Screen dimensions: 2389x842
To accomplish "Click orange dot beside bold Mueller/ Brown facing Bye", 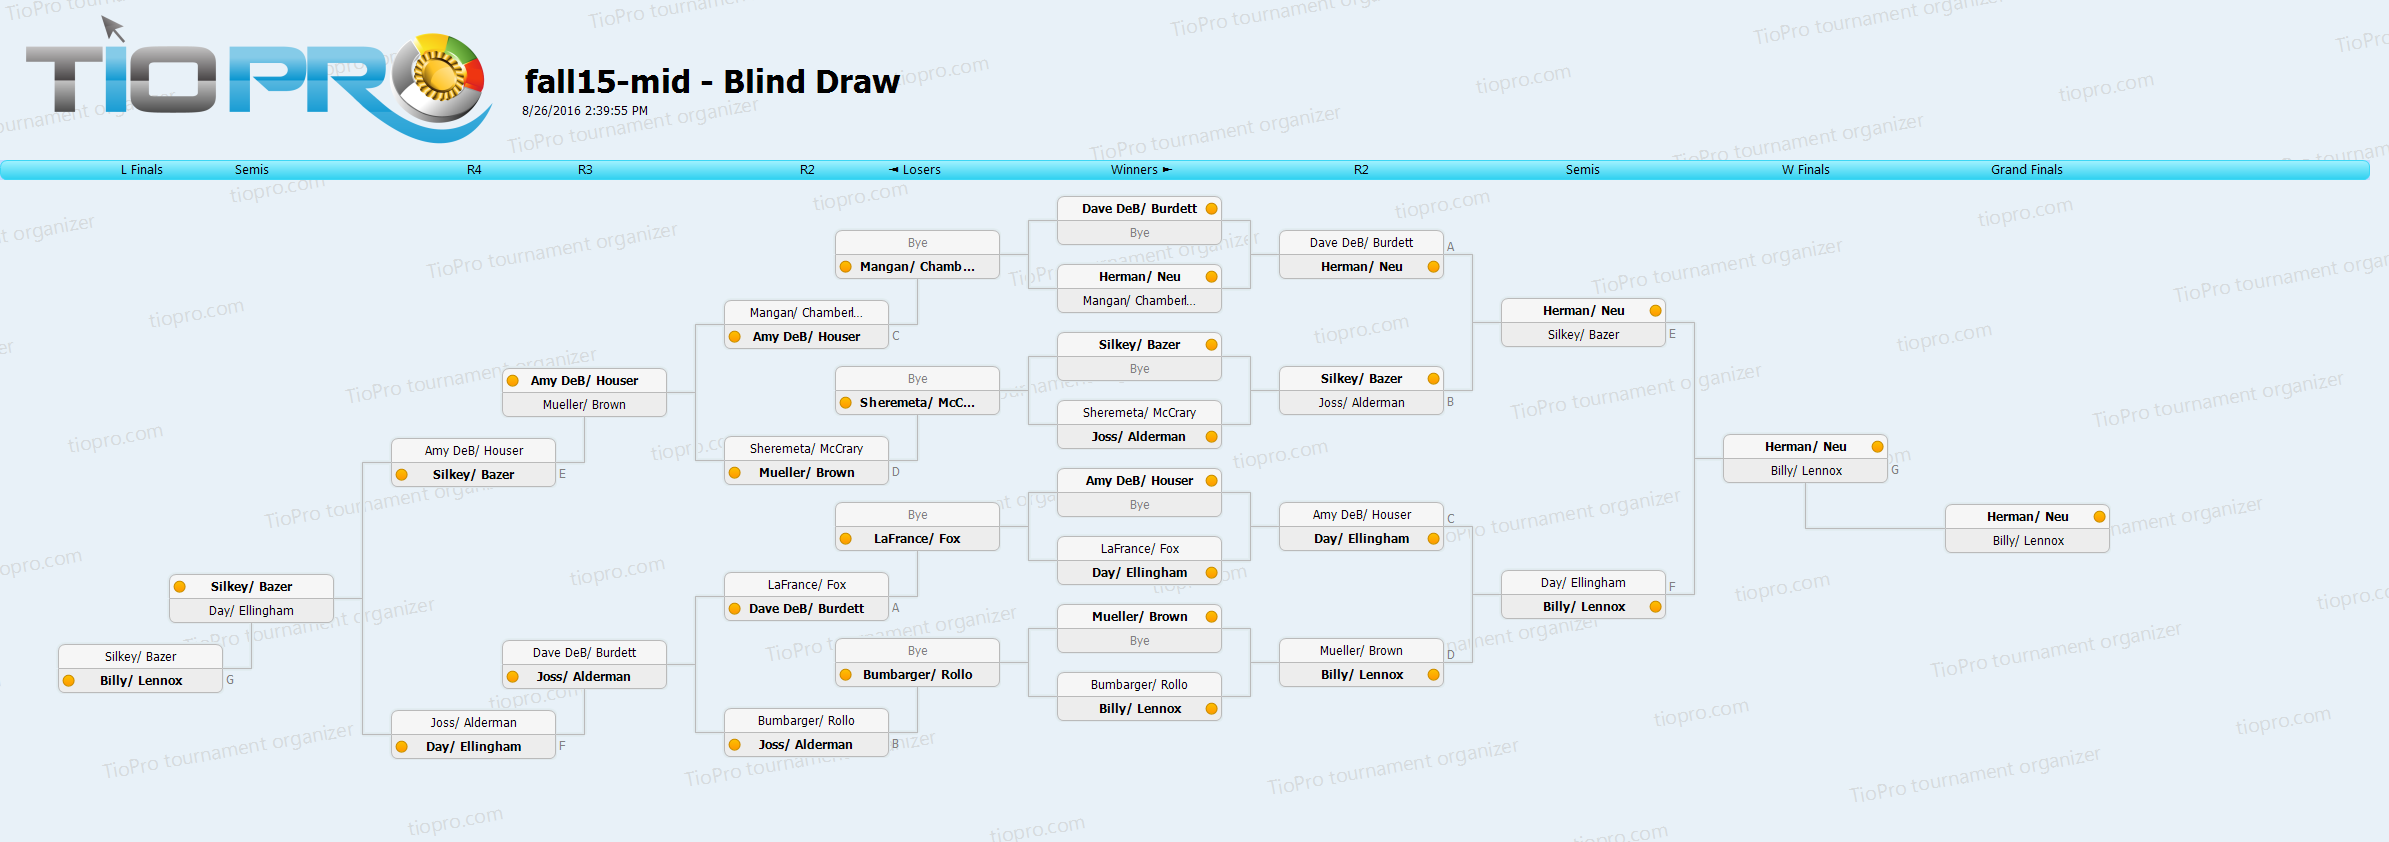I will 1211,617.
